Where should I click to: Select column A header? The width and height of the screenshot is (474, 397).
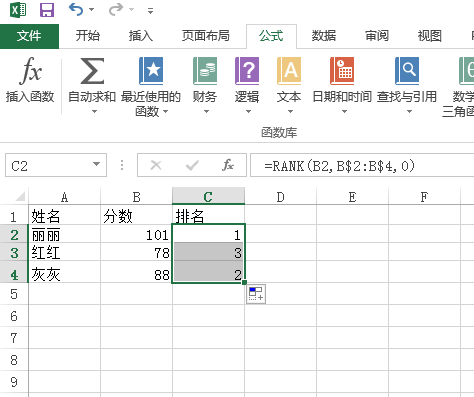point(65,197)
